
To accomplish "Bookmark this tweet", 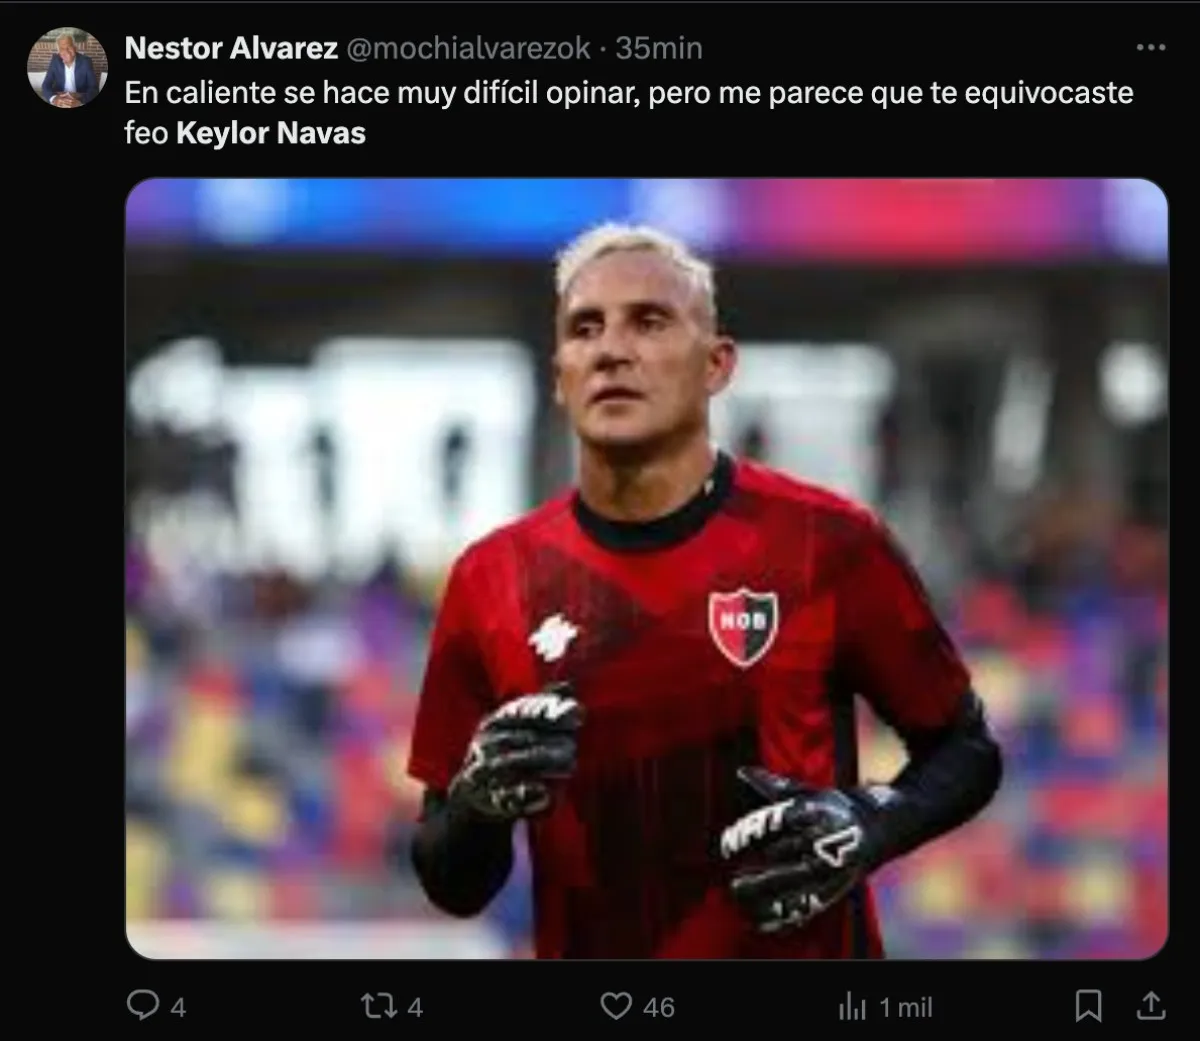I will click(1088, 1006).
